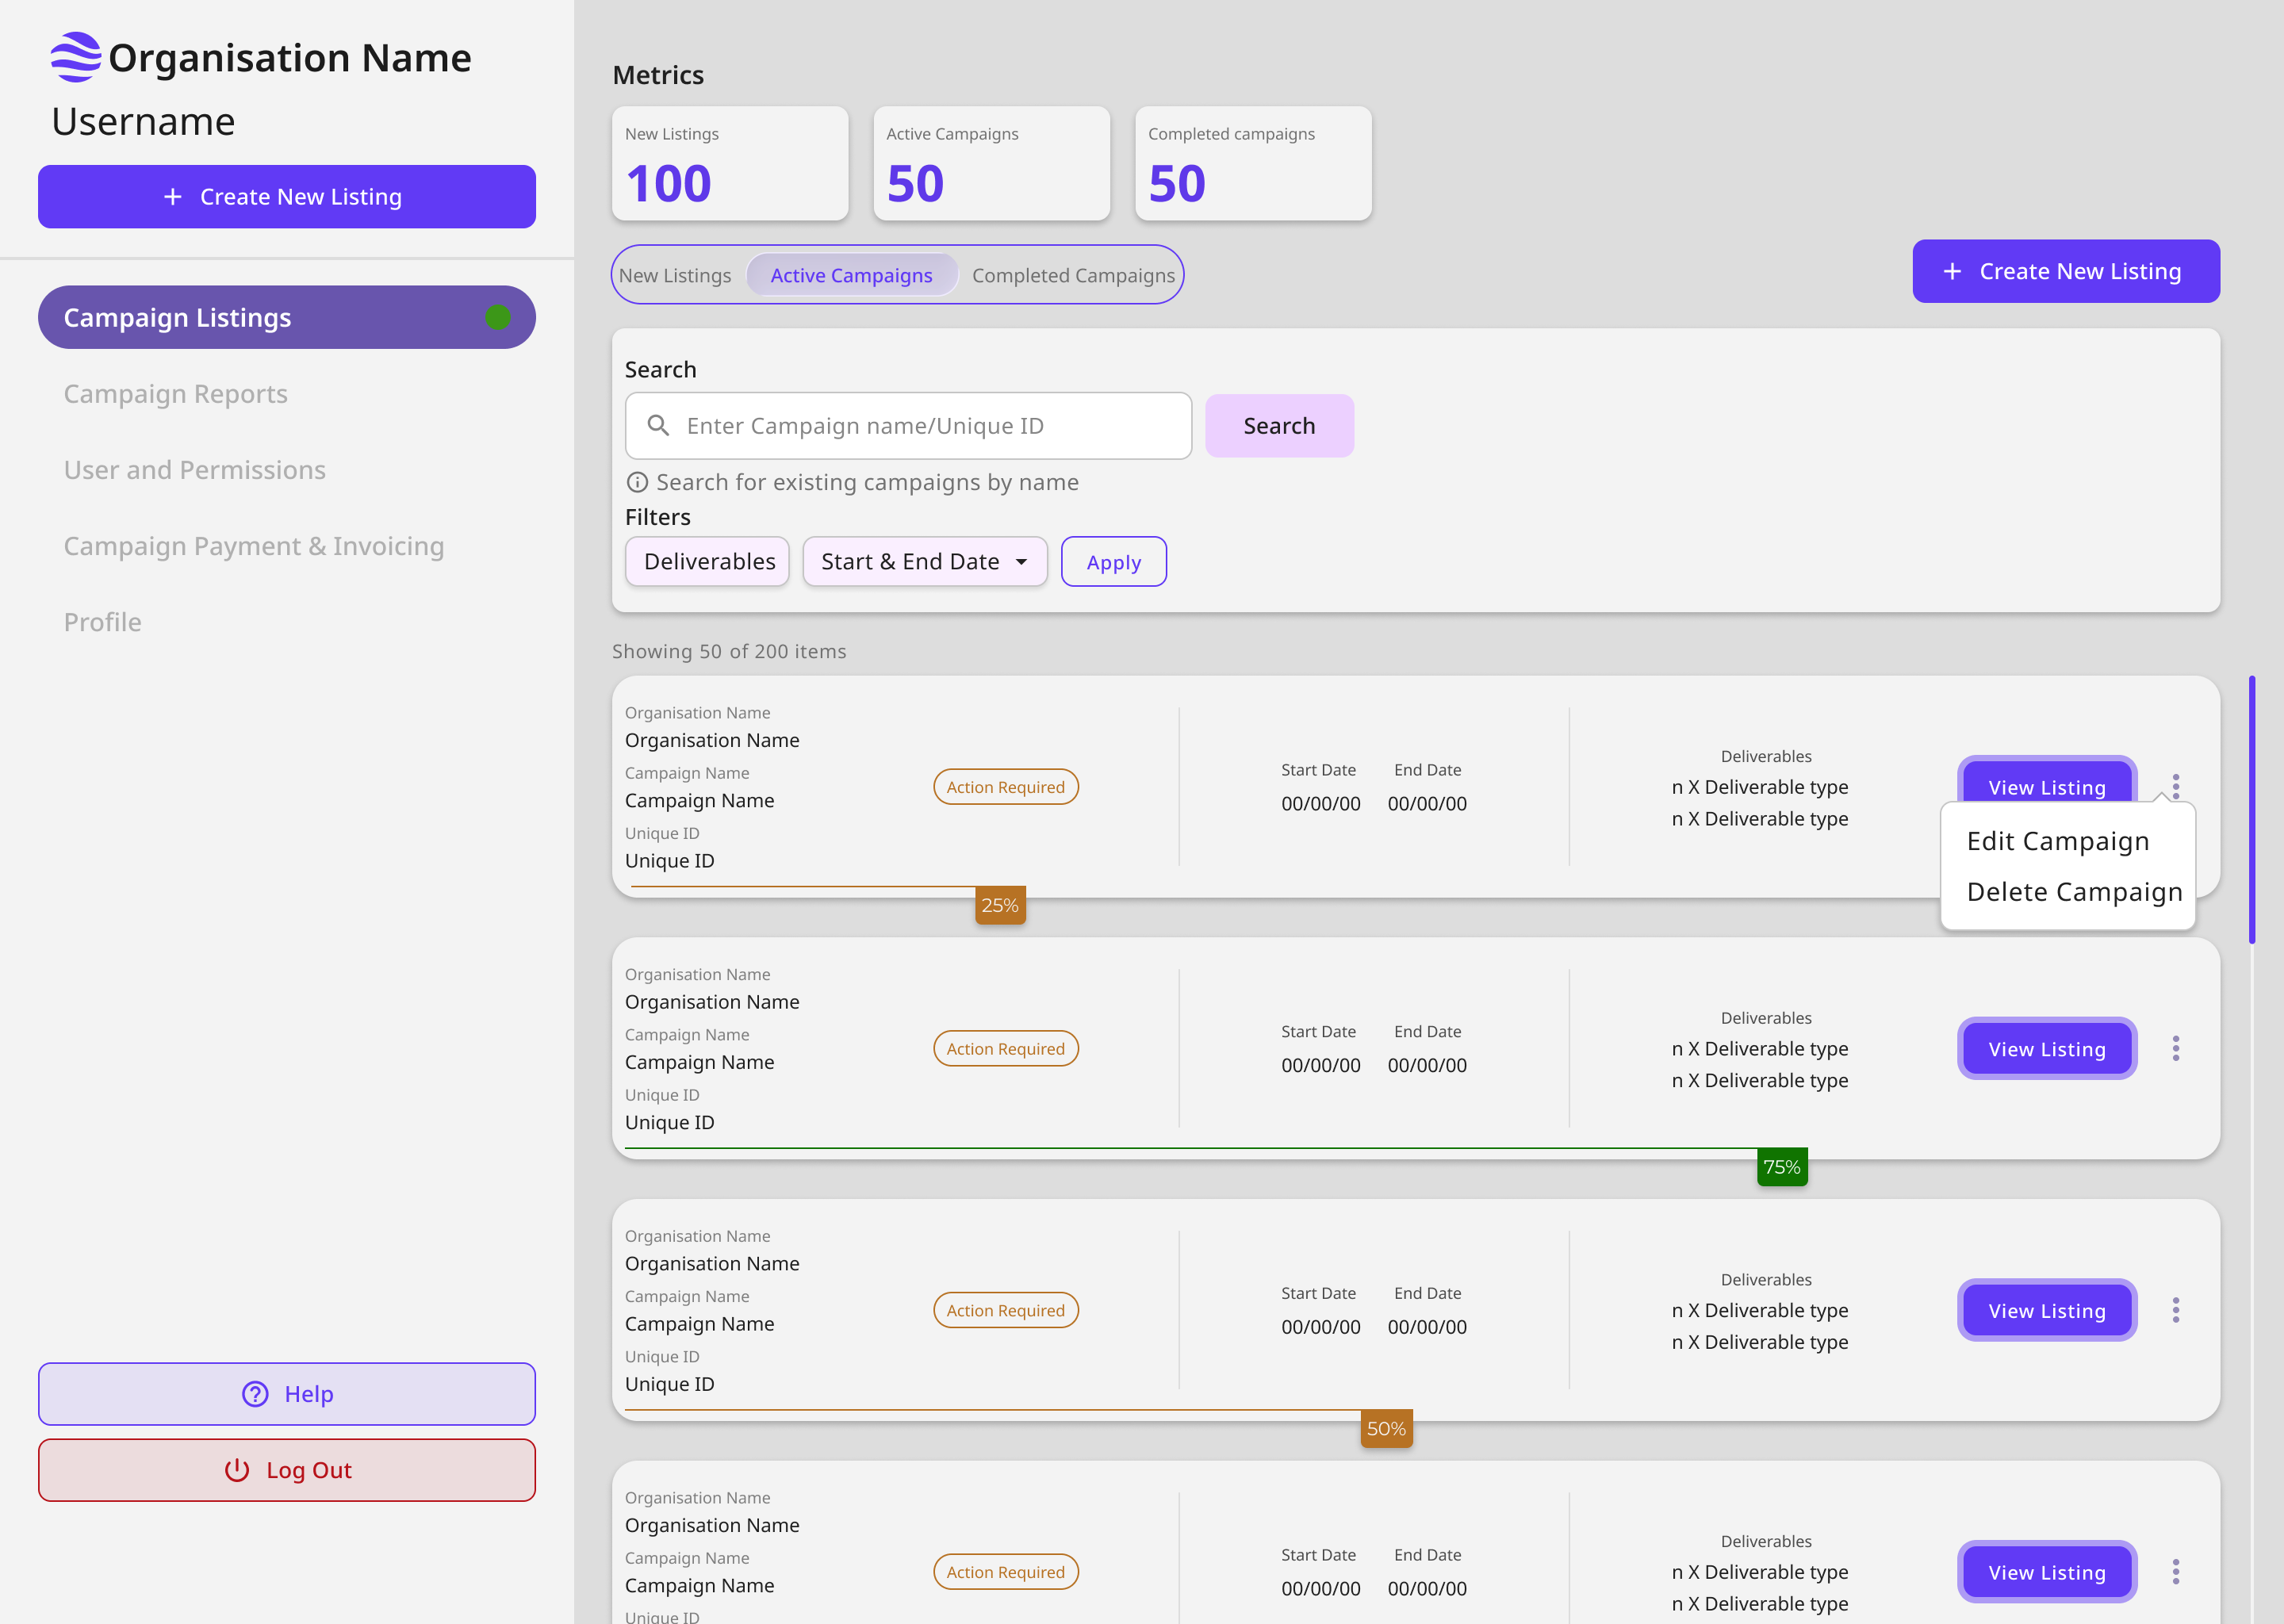Click 'Showing 50 of 200 items' text
The height and width of the screenshot is (1624, 2284).
(x=729, y=651)
